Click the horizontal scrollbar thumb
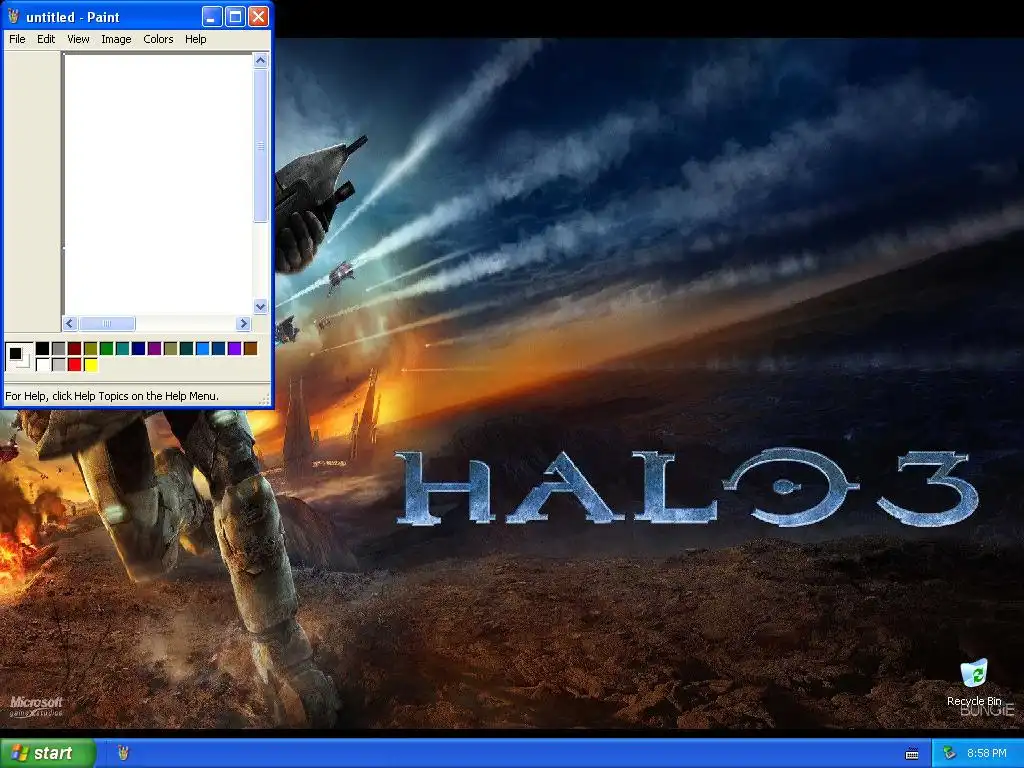The image size is (1024, 768). [x=107, y=323]
